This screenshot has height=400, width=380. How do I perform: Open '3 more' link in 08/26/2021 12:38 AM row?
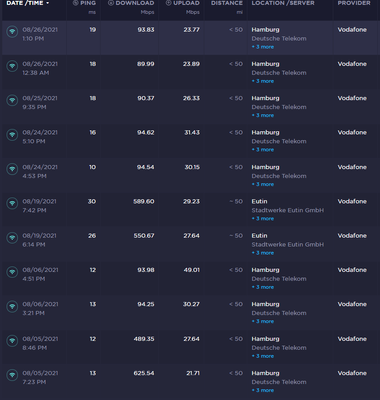click(263, 81)
